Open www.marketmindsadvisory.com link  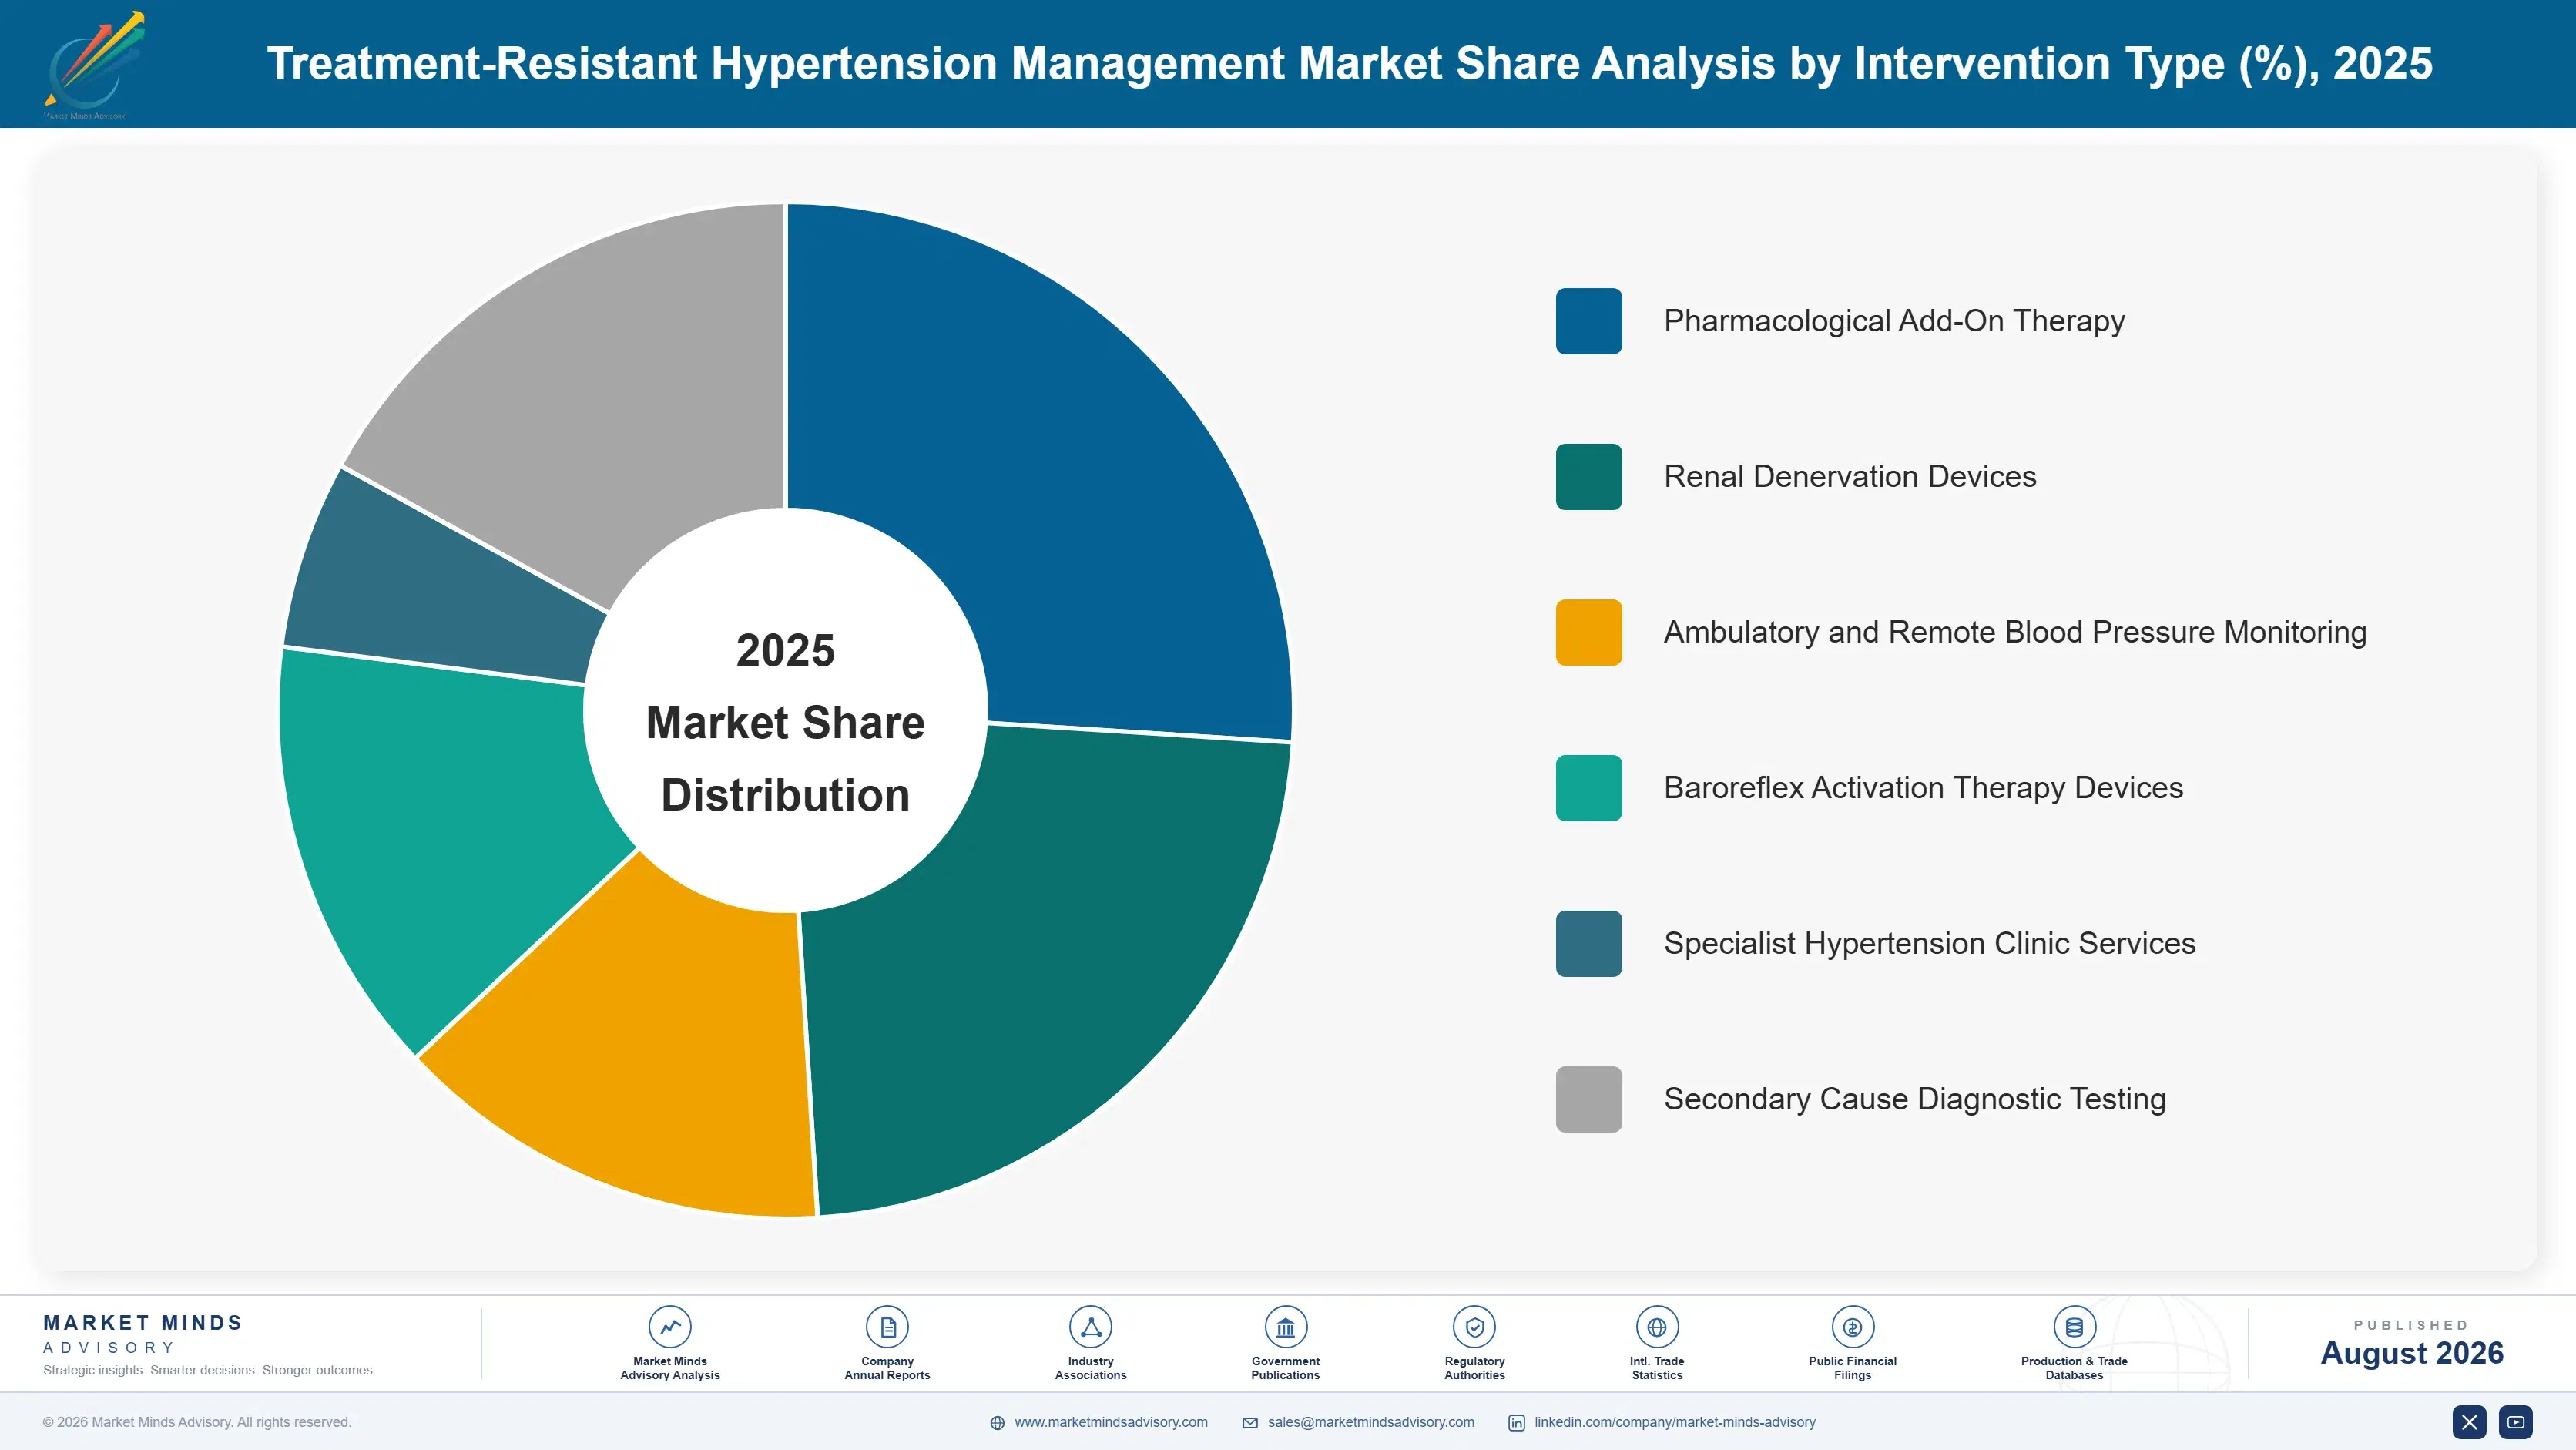pyautogui.click(x=1111, y=1422)
